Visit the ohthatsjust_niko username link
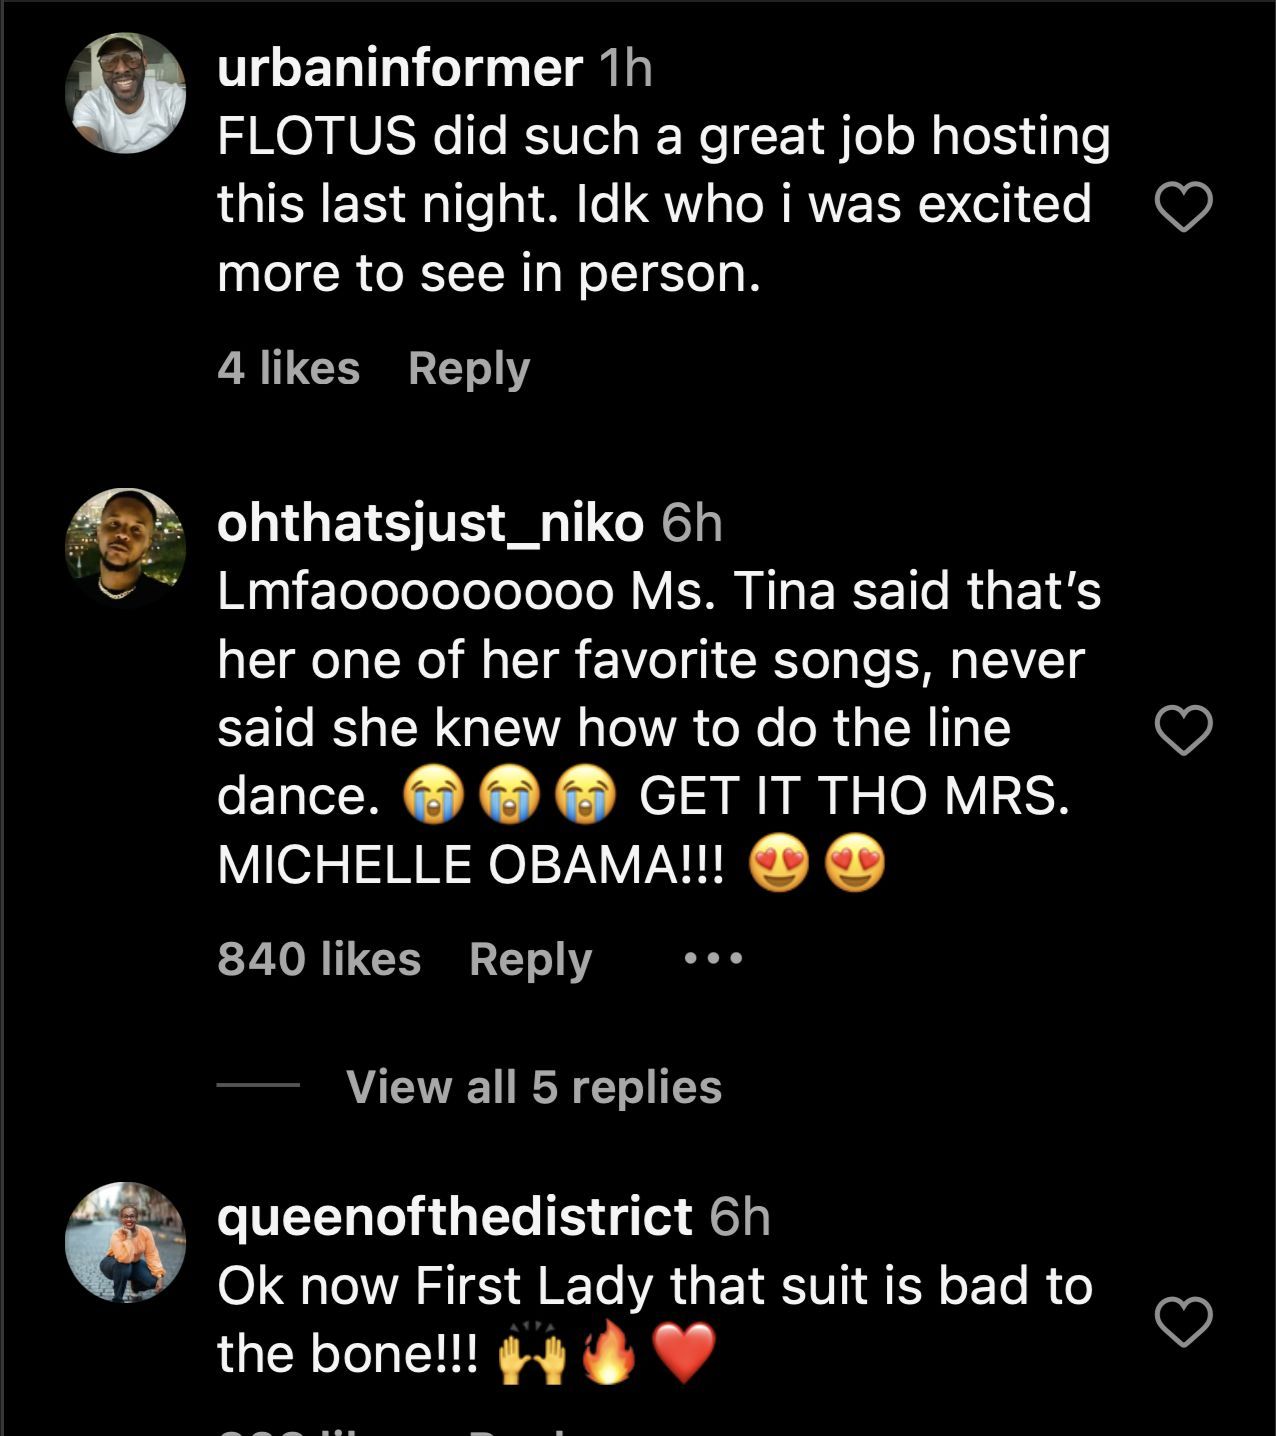This screenshot has width=1276, height=1436. [x=430, y=523]
